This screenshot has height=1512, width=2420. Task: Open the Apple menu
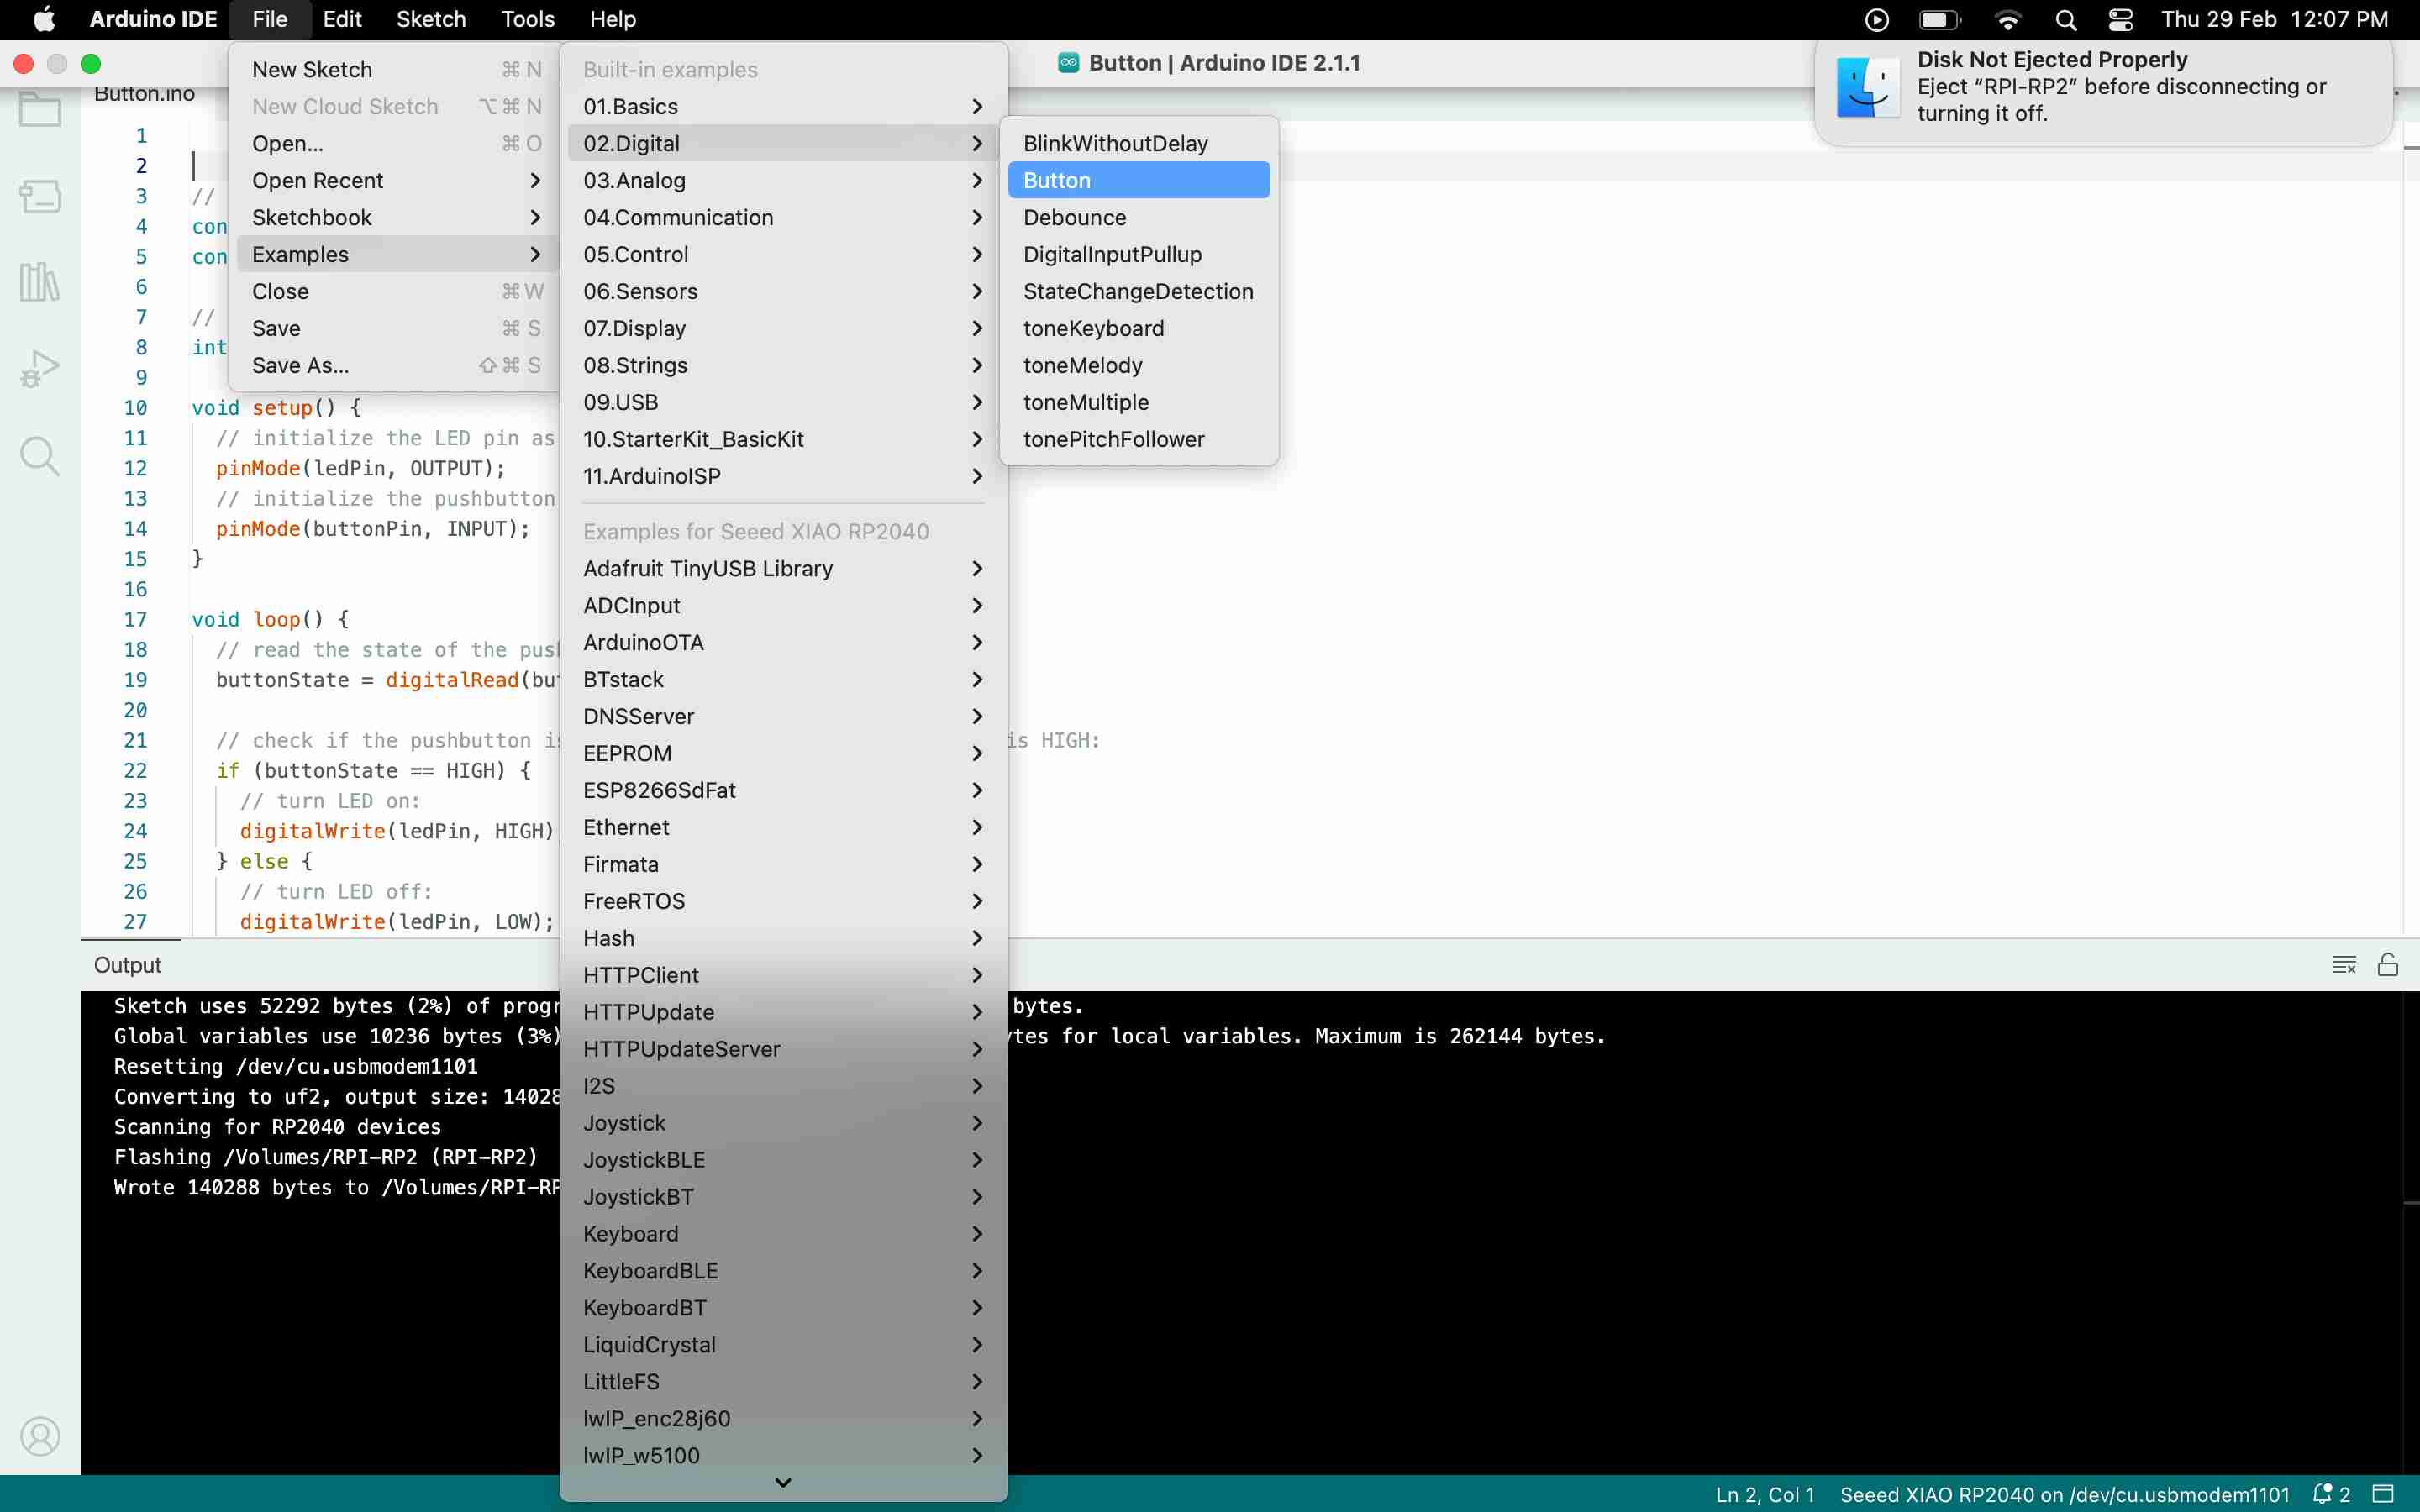44,19
